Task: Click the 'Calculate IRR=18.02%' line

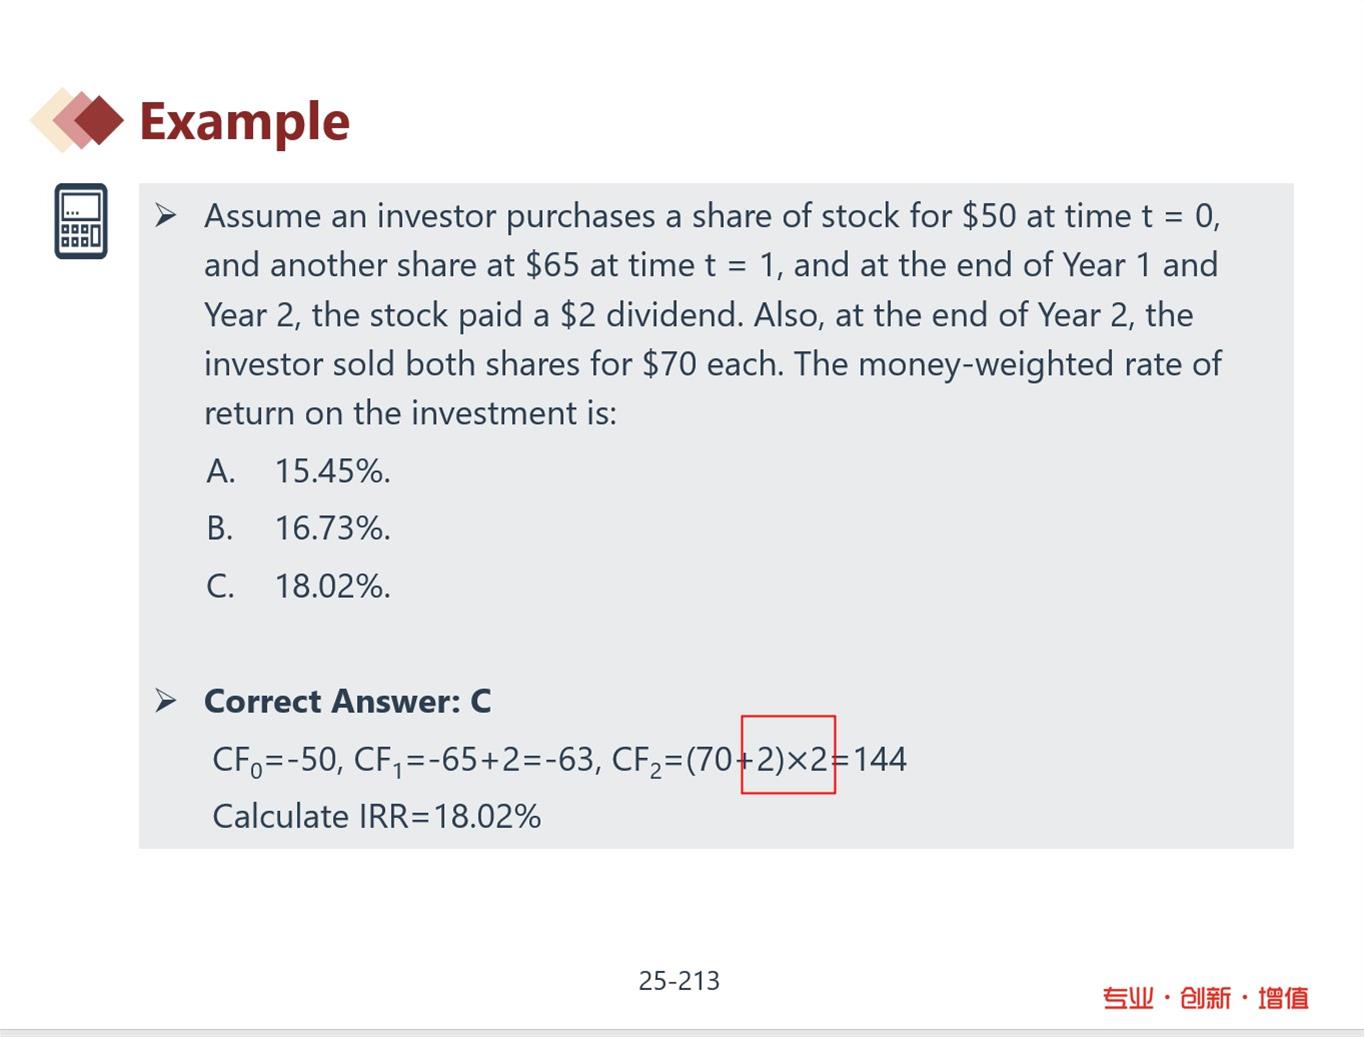Action: pos(376,816)
